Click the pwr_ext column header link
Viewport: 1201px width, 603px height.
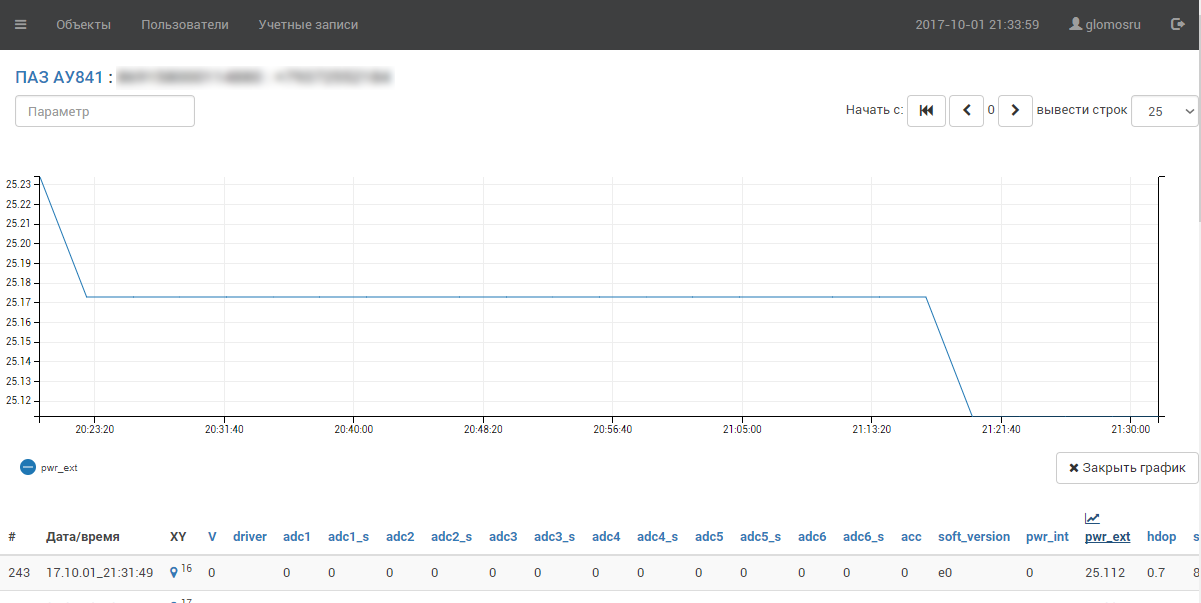pos(1107,537)
